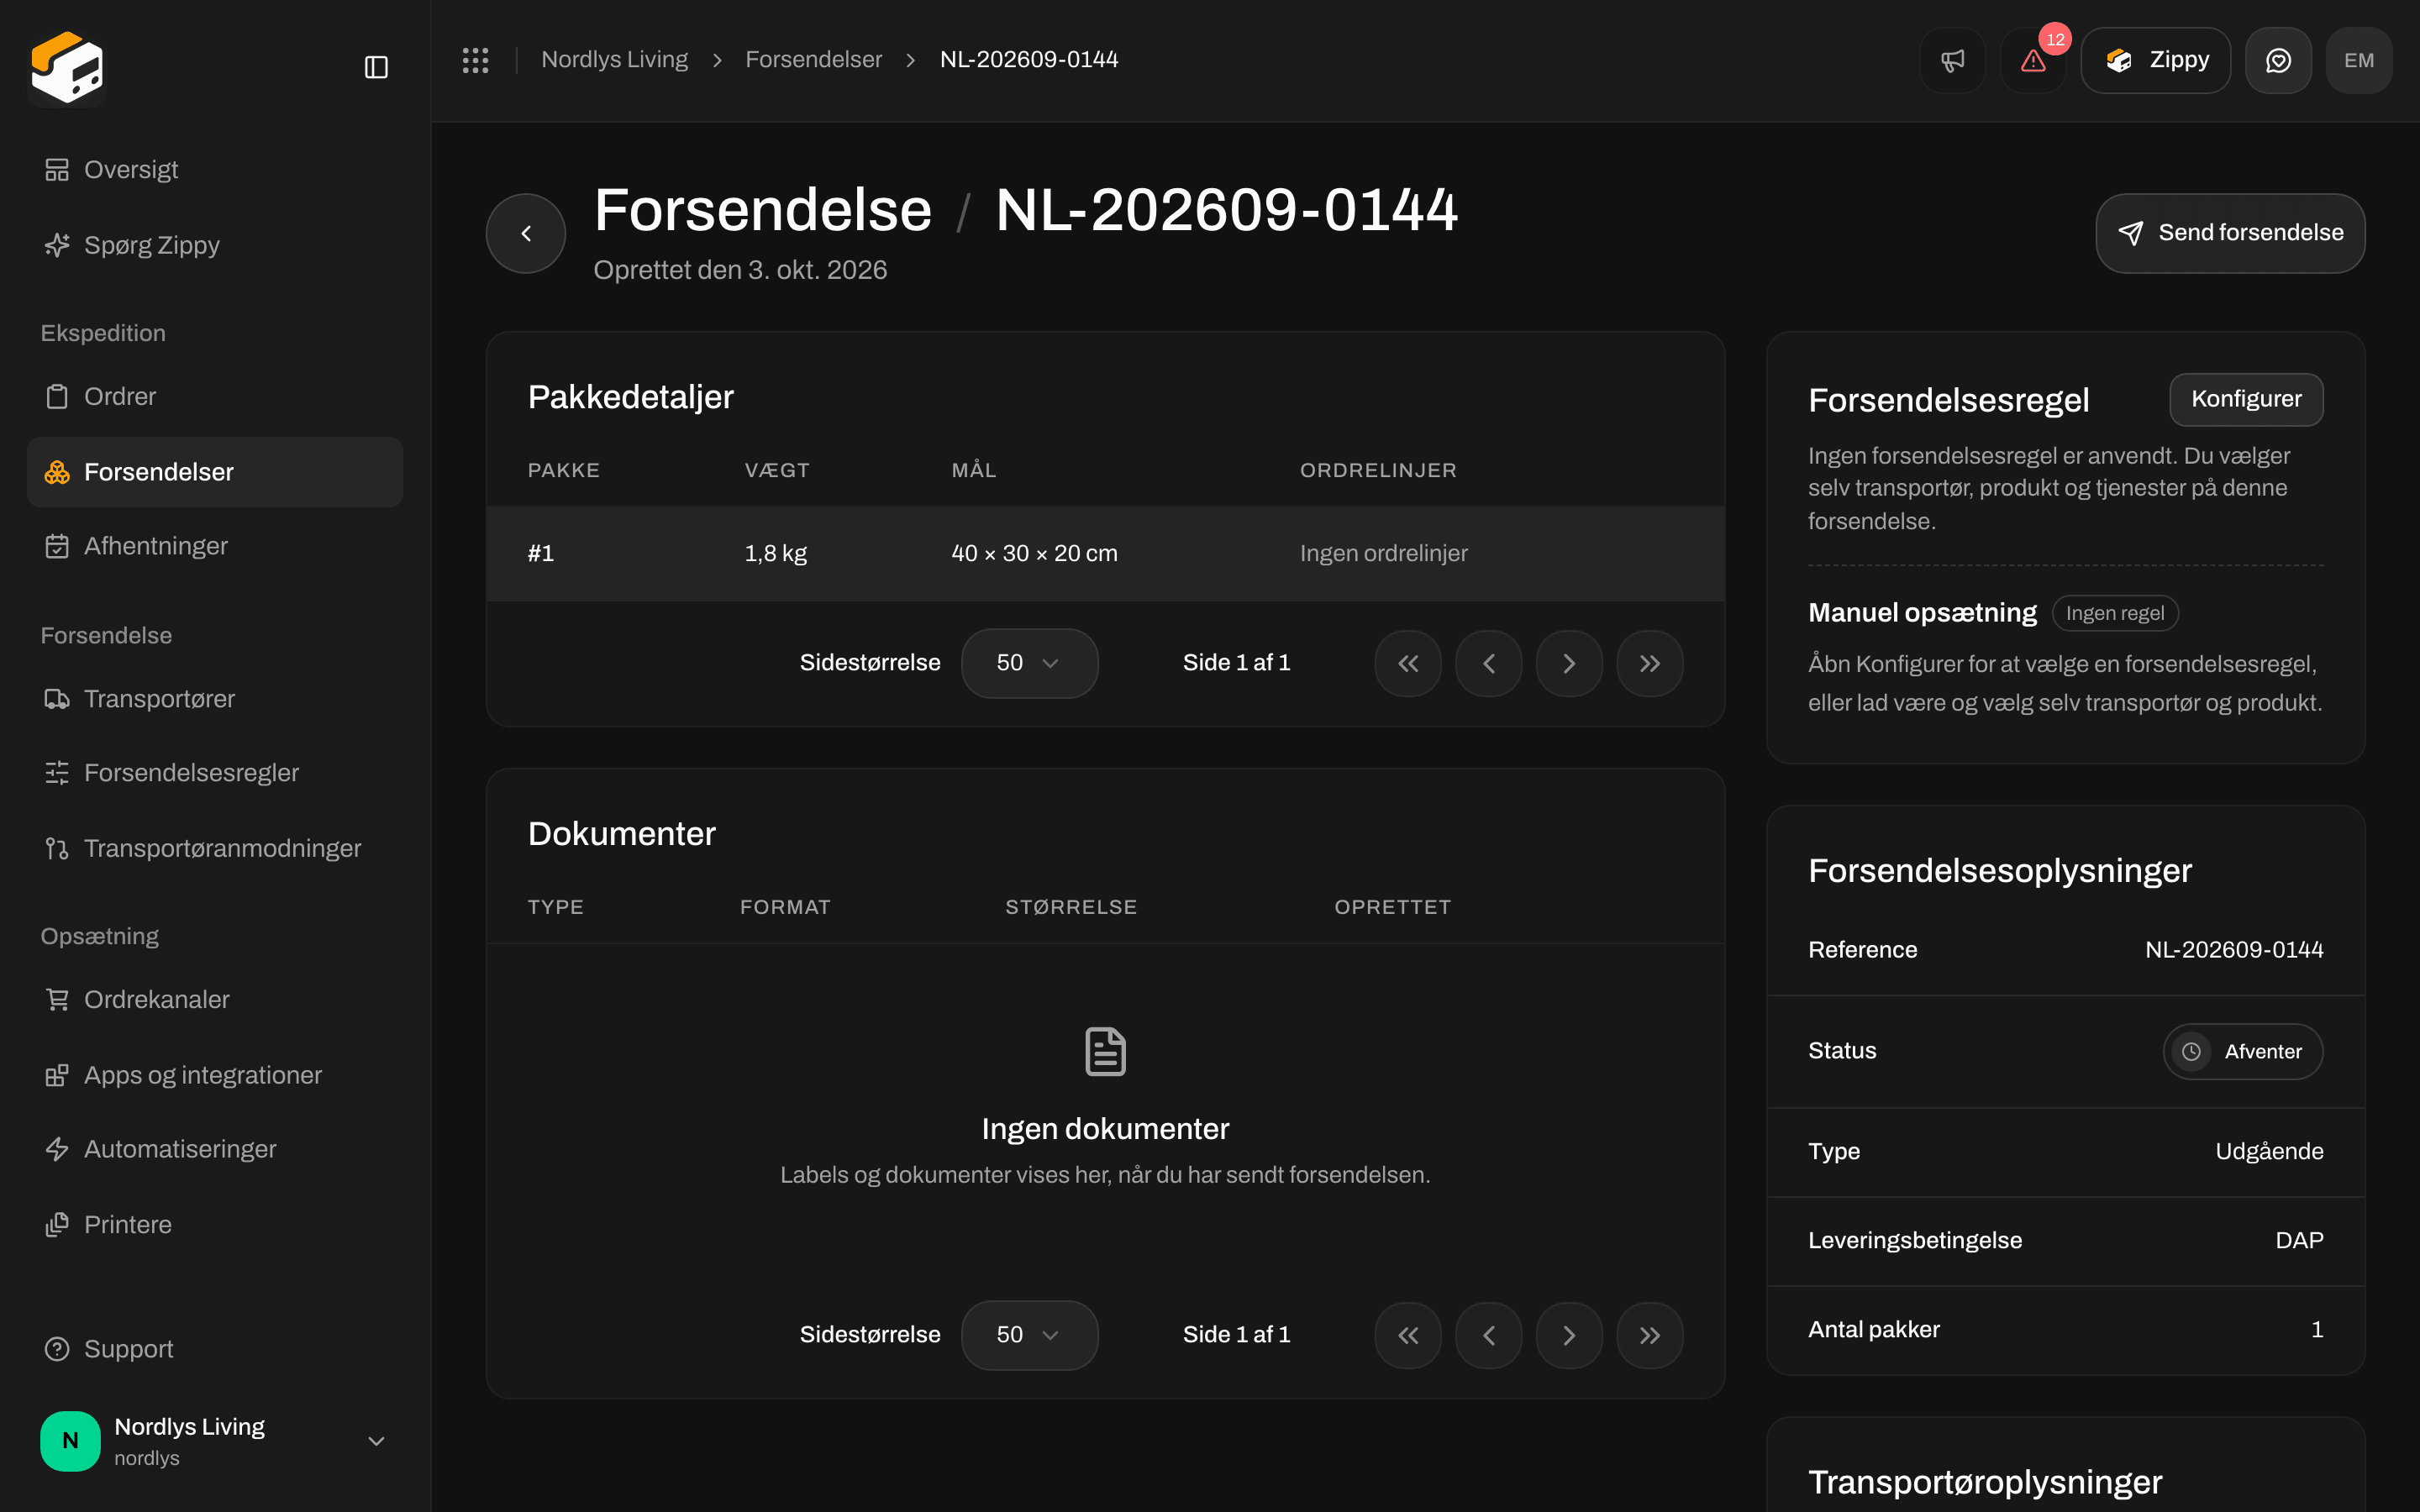Click the VÆGT column header
This screenshot has width=2420, height=1512.
point(777,470)
